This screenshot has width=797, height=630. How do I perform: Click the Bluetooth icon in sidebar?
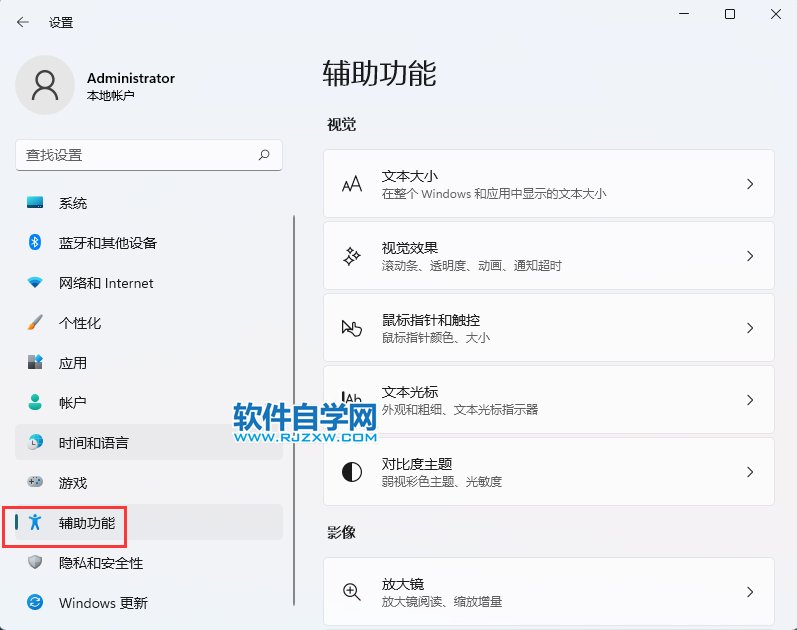pyautogui.click(x=35, y=243)
